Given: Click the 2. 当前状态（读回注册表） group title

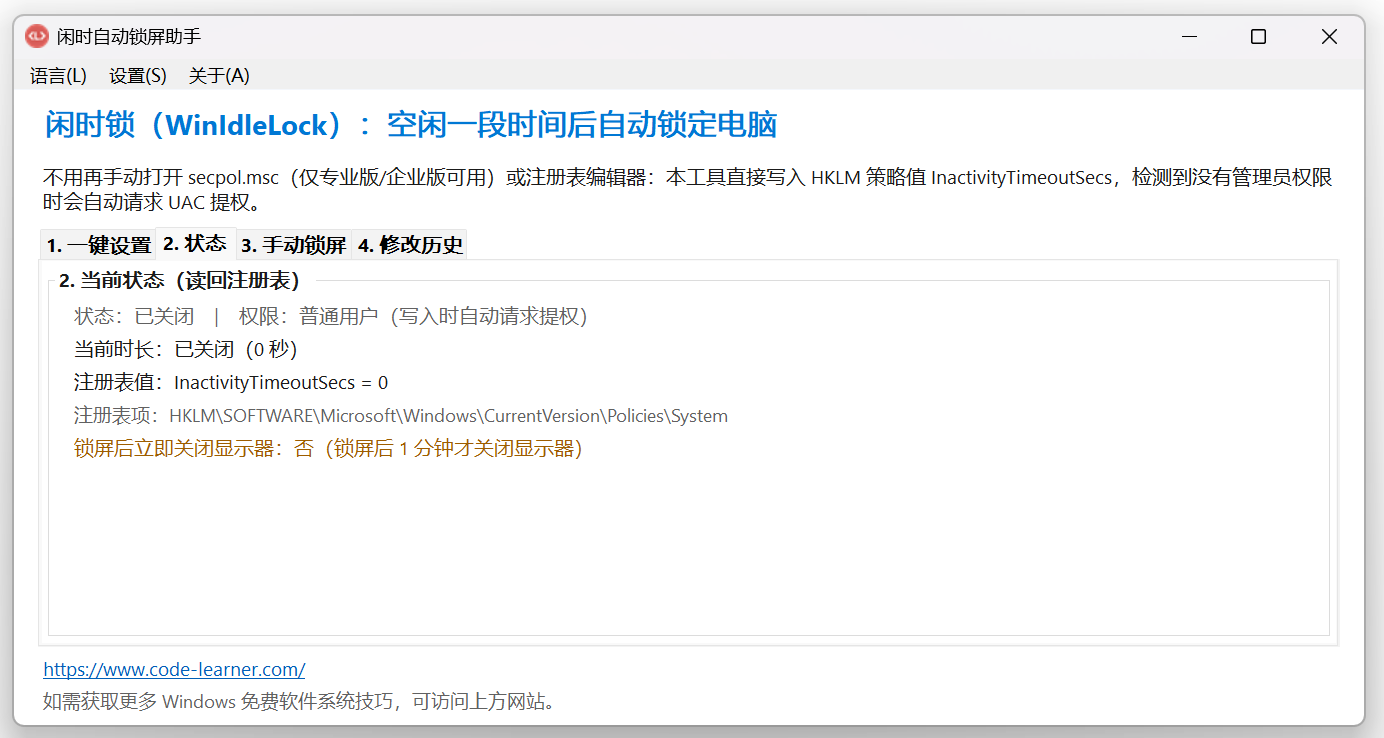Looking at the screenshot, I should pos(179,280).
